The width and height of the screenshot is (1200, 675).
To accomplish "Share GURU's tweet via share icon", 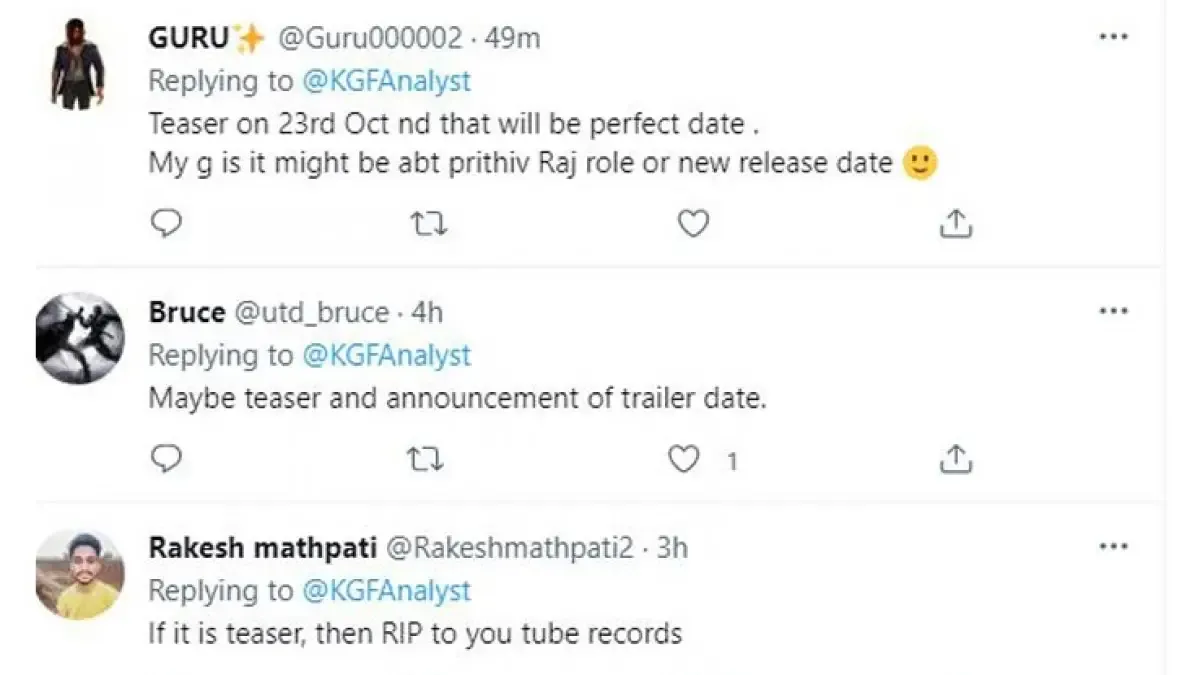I will click(x=956, y=224).
